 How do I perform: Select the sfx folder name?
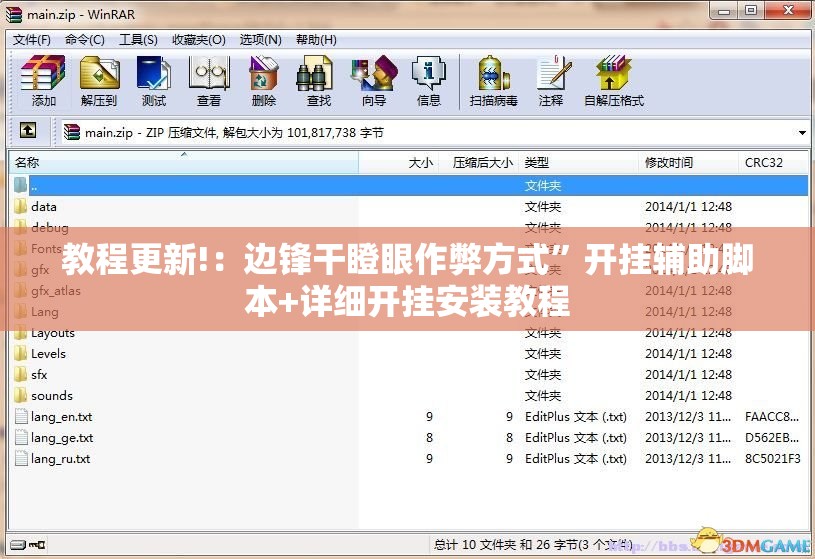[39, 374]
